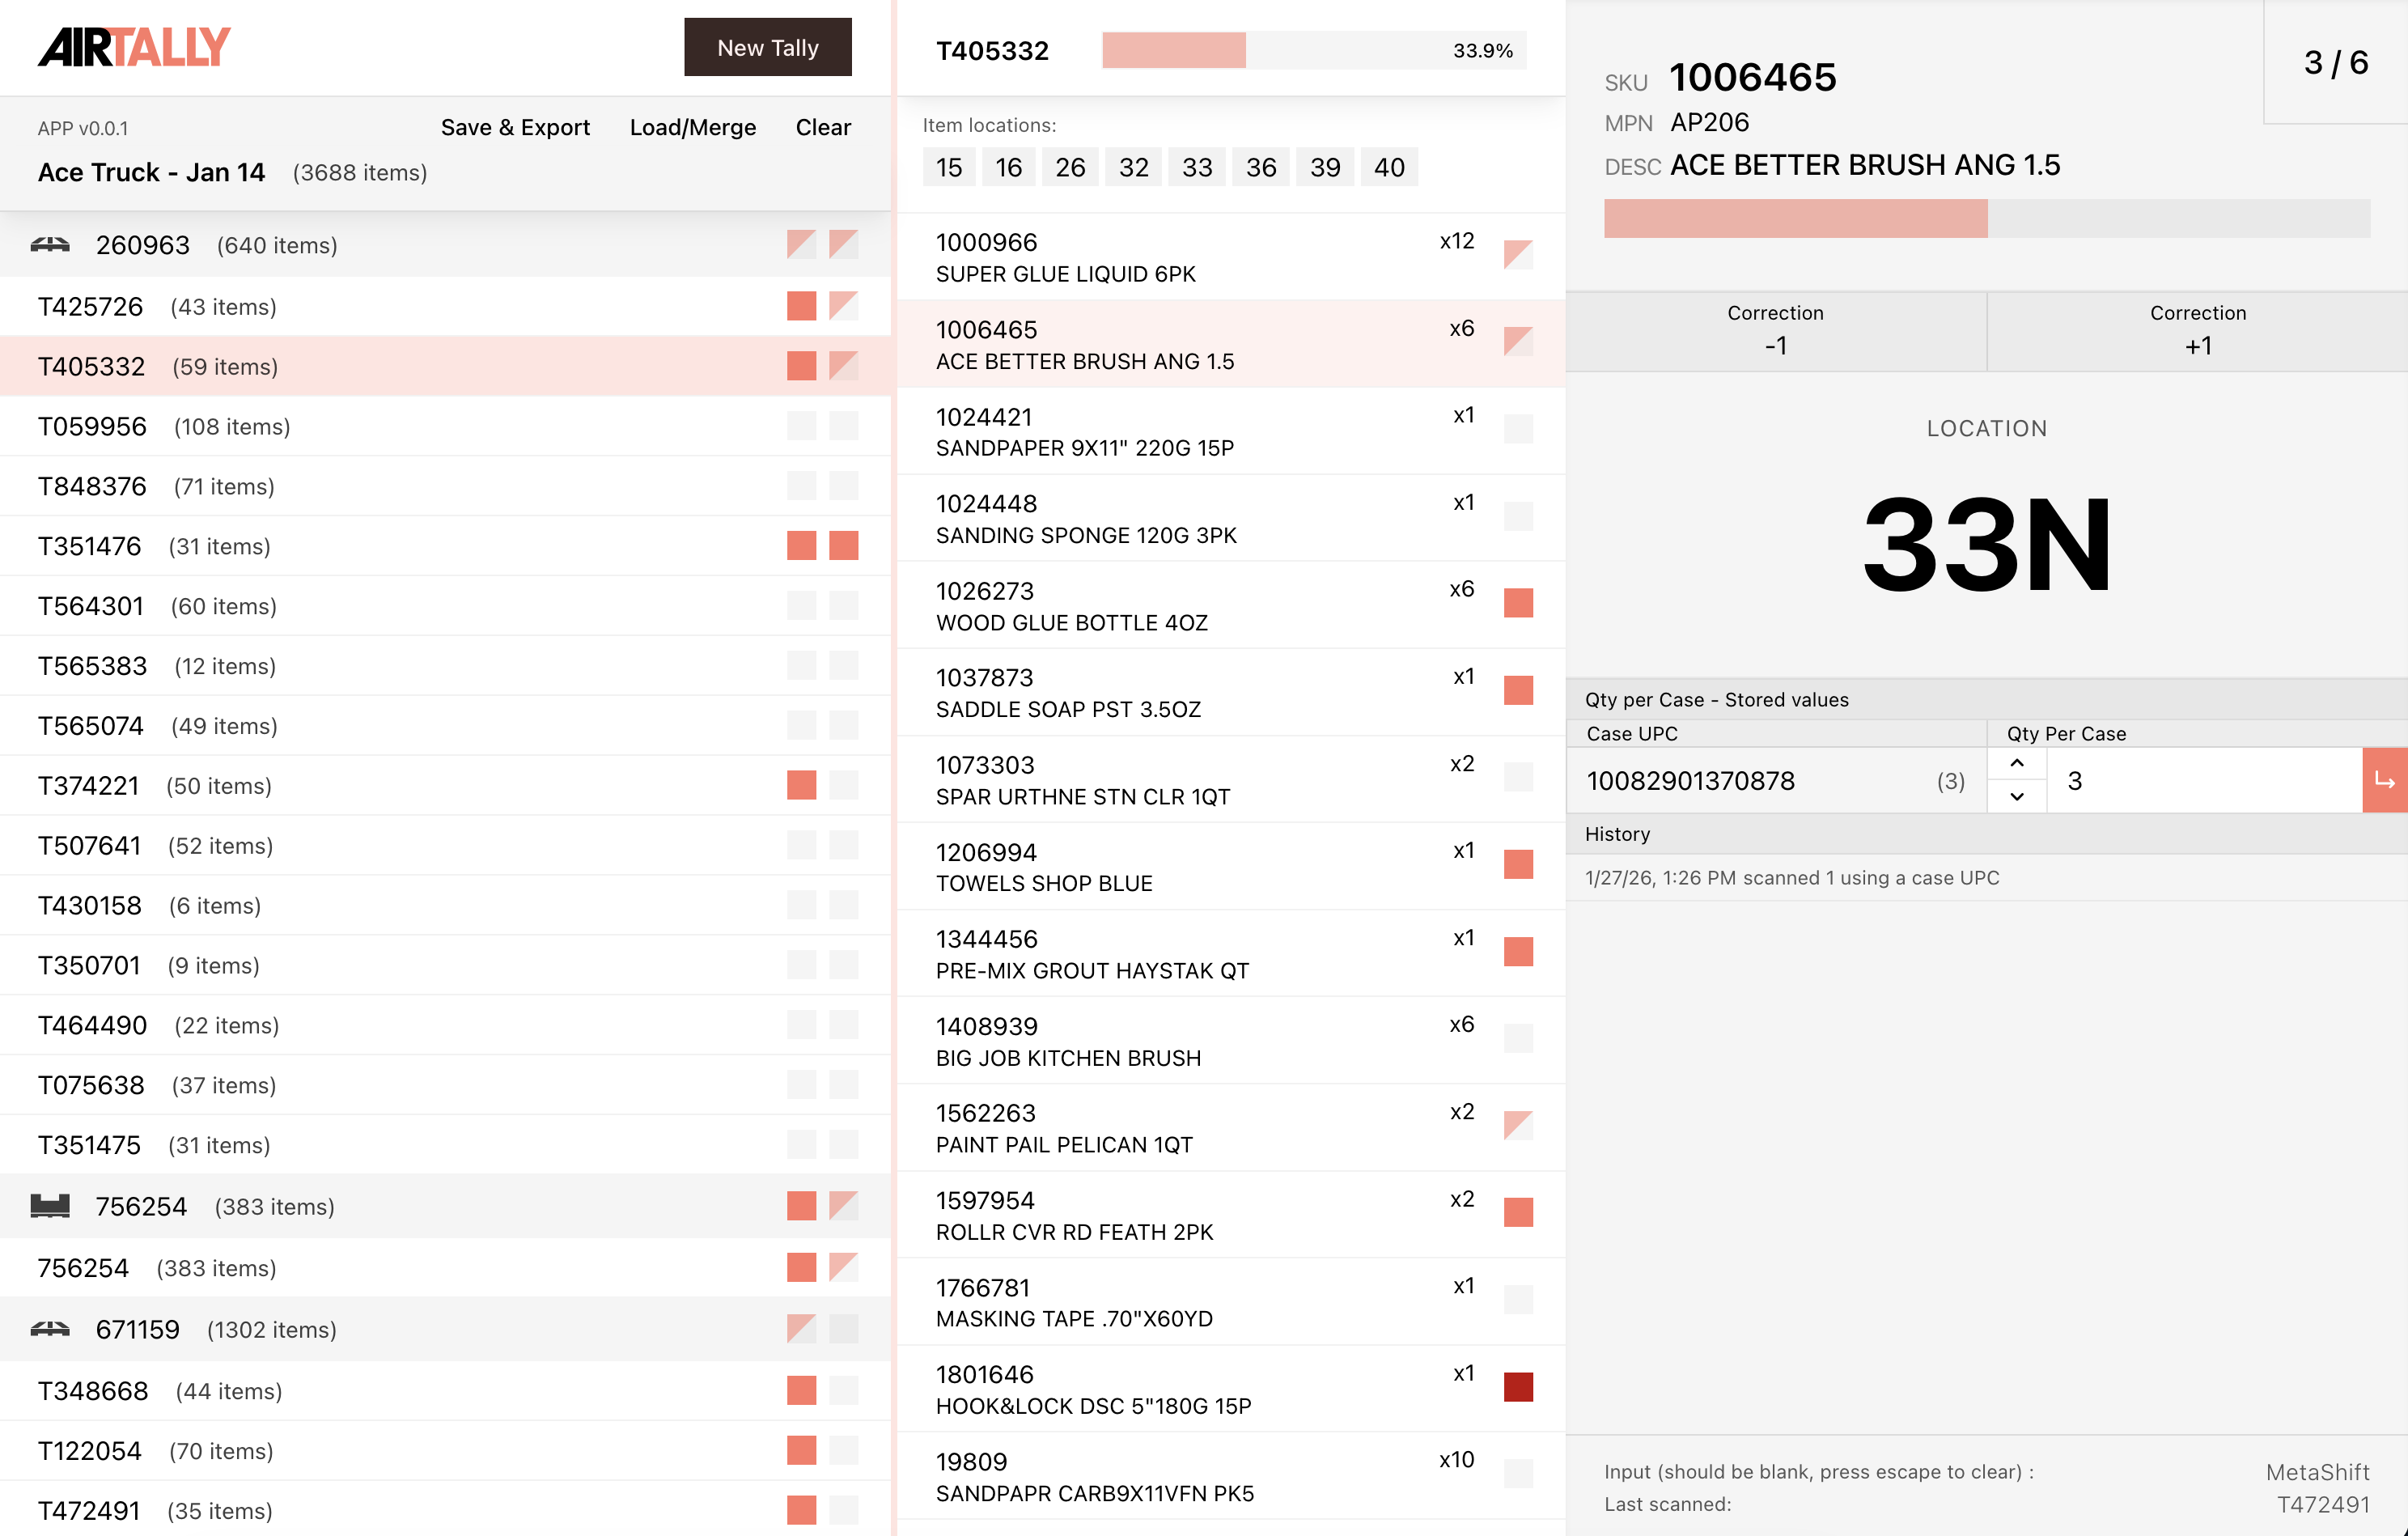
Task: Click Clear to reset the tally
Action: click(x=822, y=127)
